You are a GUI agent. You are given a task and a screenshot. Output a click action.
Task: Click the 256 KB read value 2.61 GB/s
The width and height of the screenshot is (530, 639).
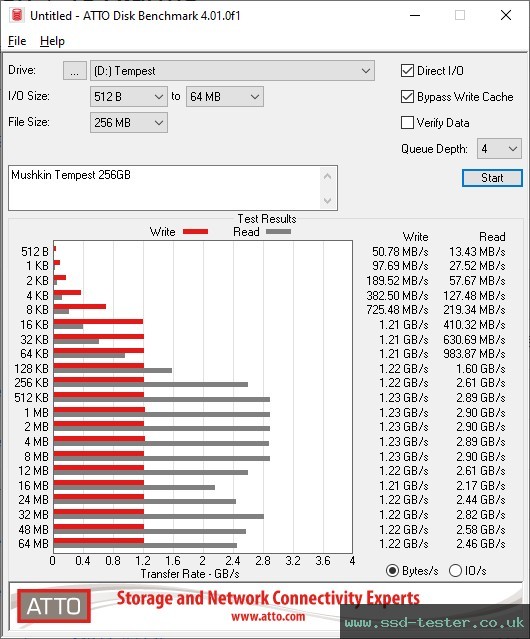(481, 383)
